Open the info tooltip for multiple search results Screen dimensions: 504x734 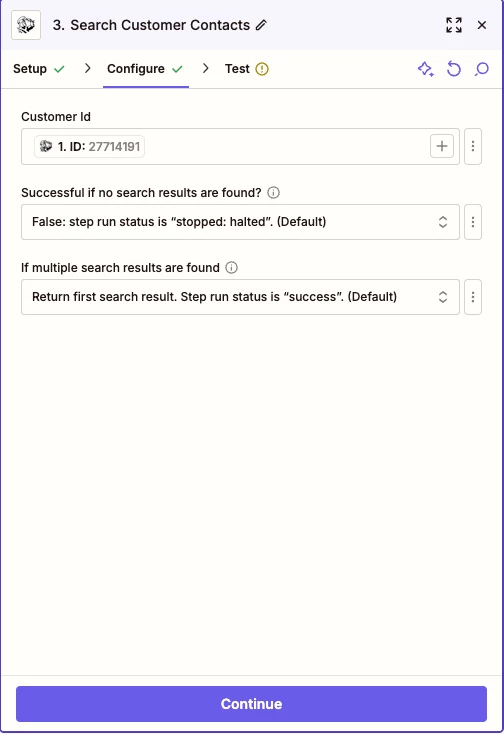231,268
